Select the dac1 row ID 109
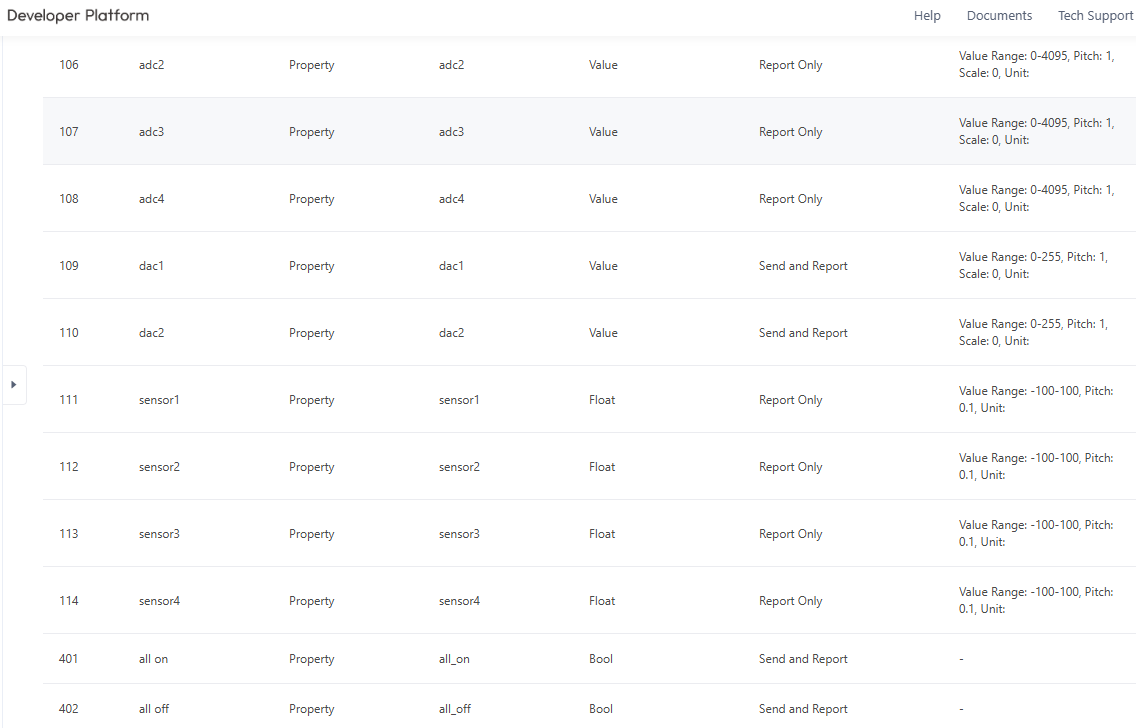The height and width of the screenshot is (728, 1136). [x=69, y=266]
